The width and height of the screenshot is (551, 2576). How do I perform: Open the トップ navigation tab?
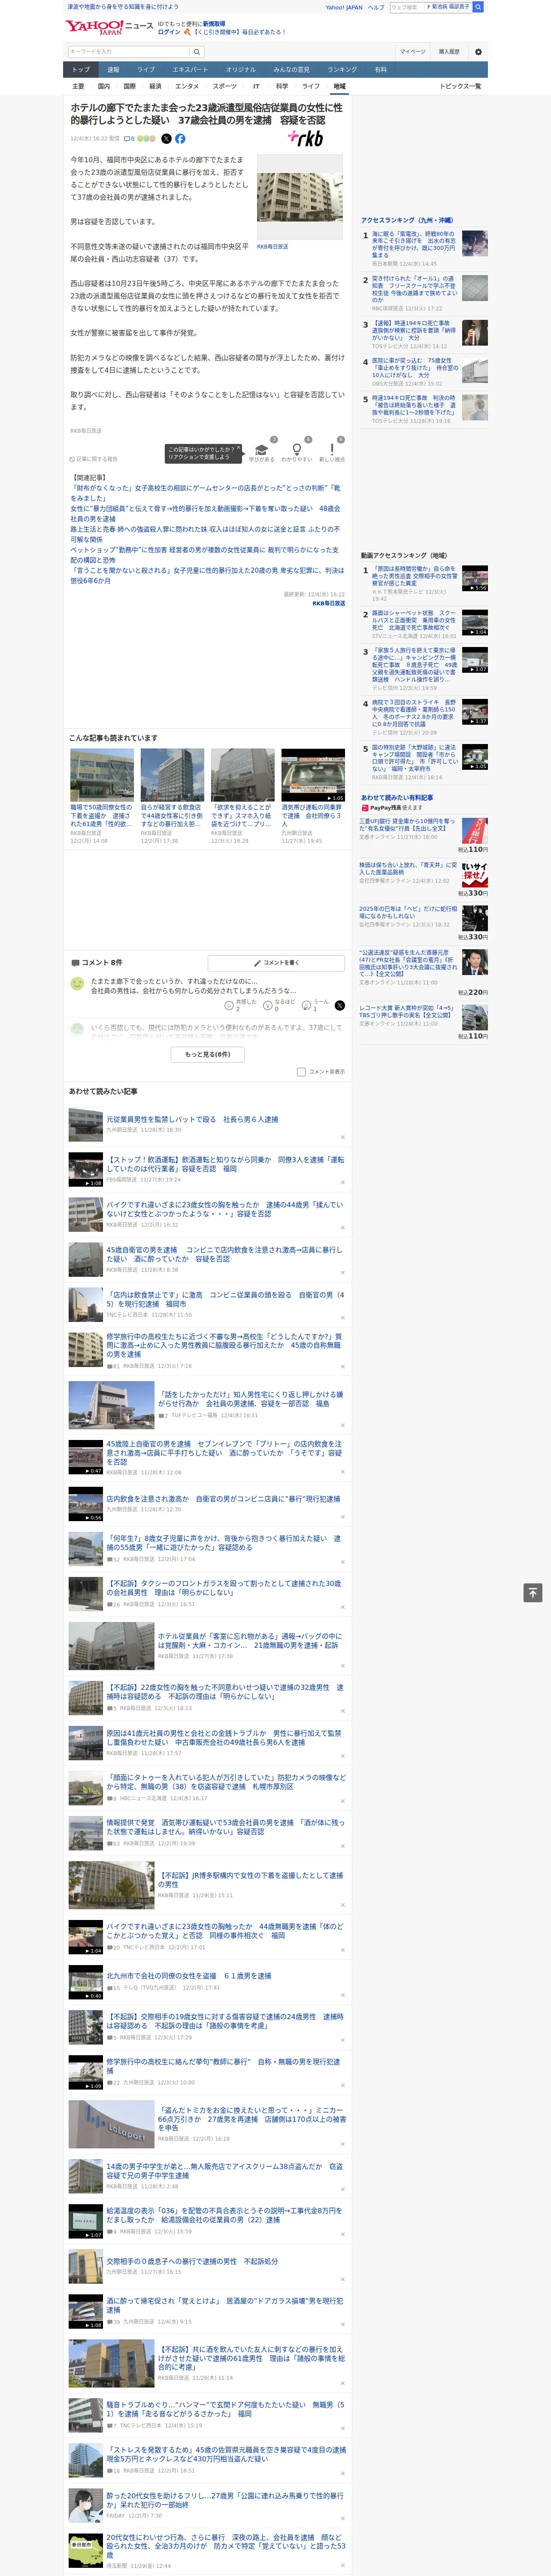[x=81, y=69]
